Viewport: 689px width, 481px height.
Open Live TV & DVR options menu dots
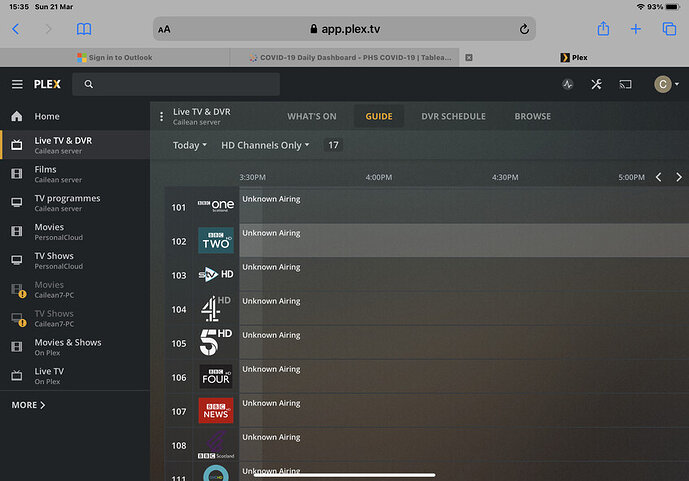tap(162, 116)
